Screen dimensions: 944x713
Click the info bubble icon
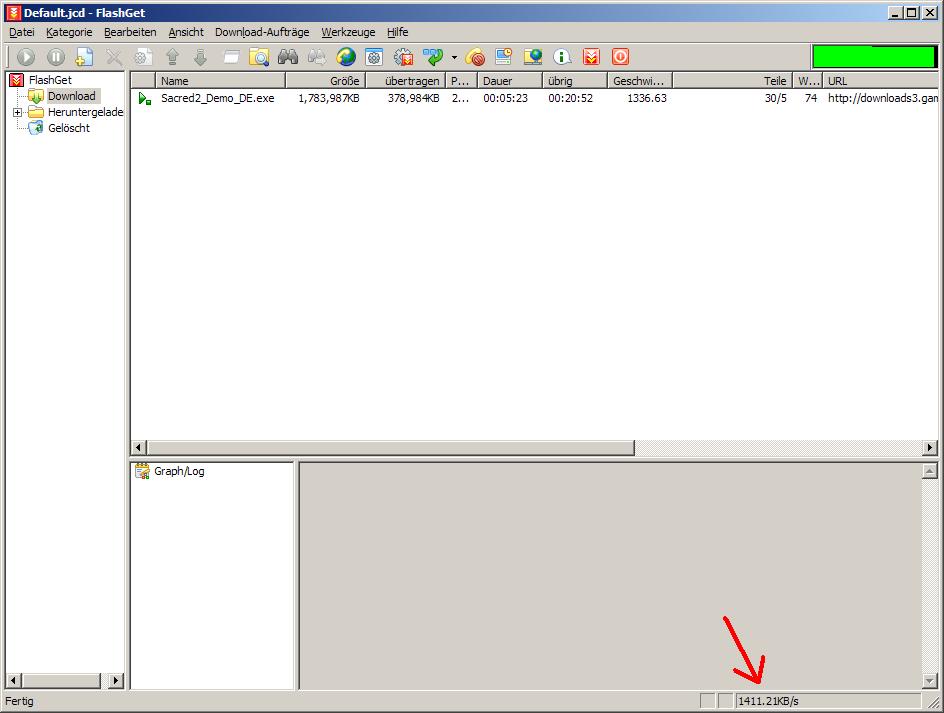[562, 57]
